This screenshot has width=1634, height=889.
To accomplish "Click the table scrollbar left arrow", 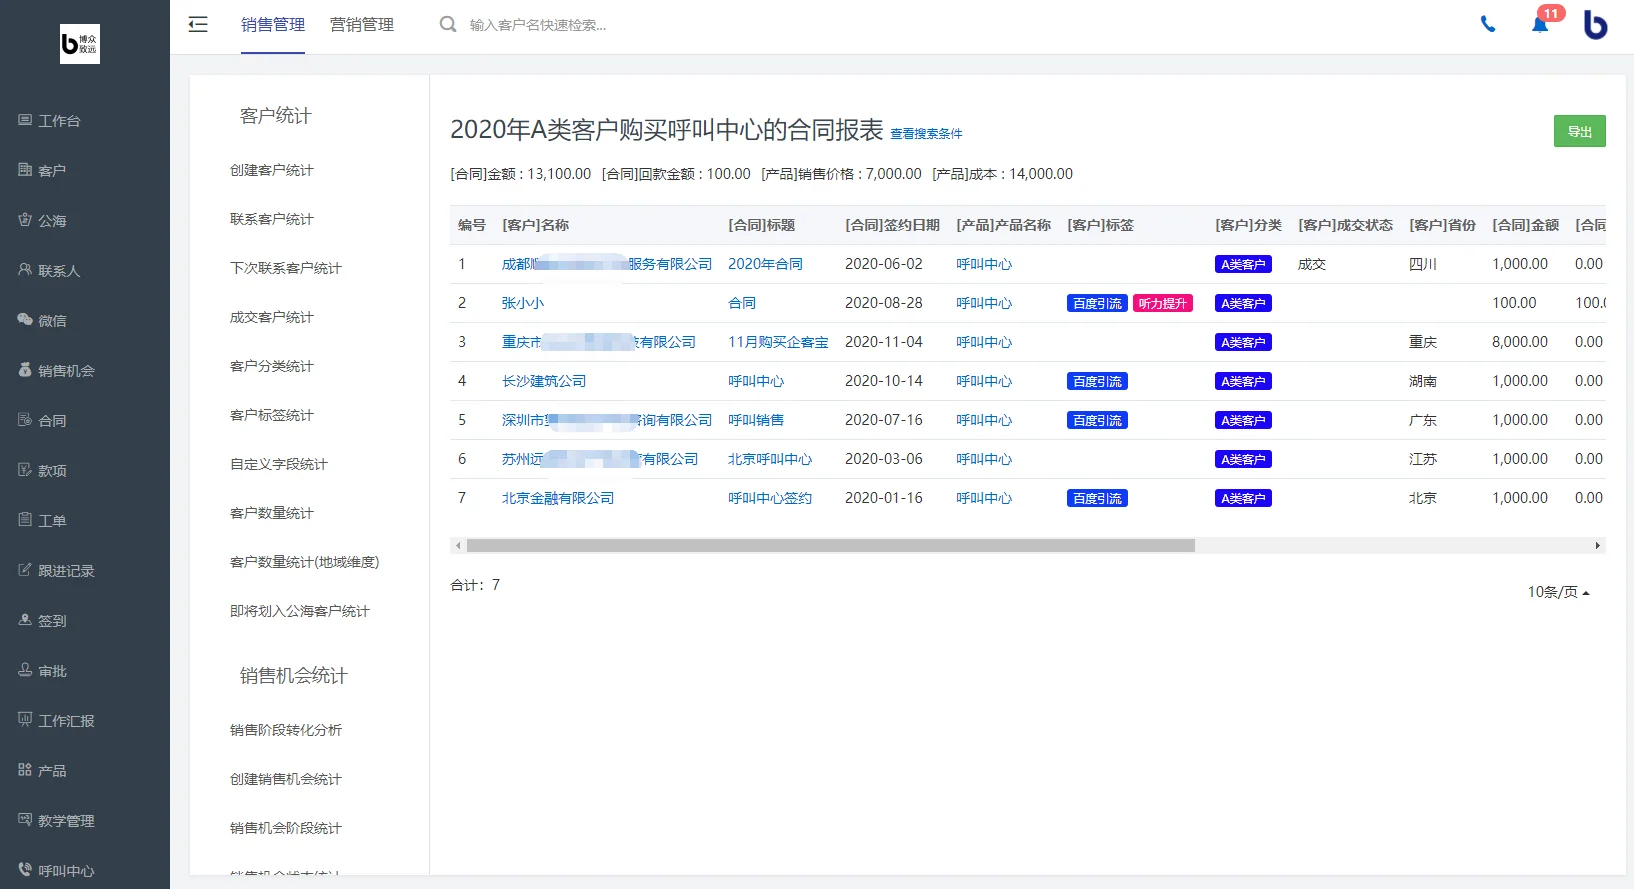I will click(x=458, y=546).
